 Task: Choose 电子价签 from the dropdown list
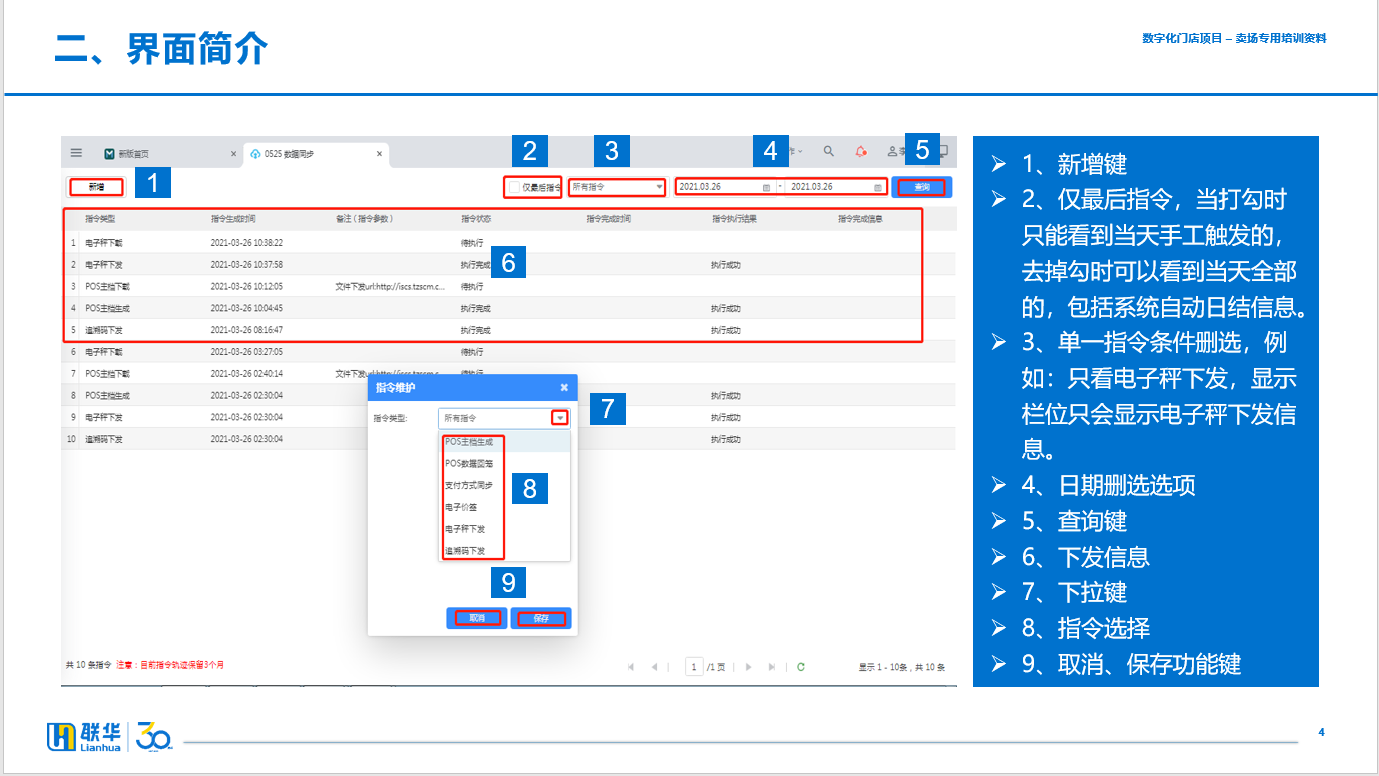tap(505, 507)
